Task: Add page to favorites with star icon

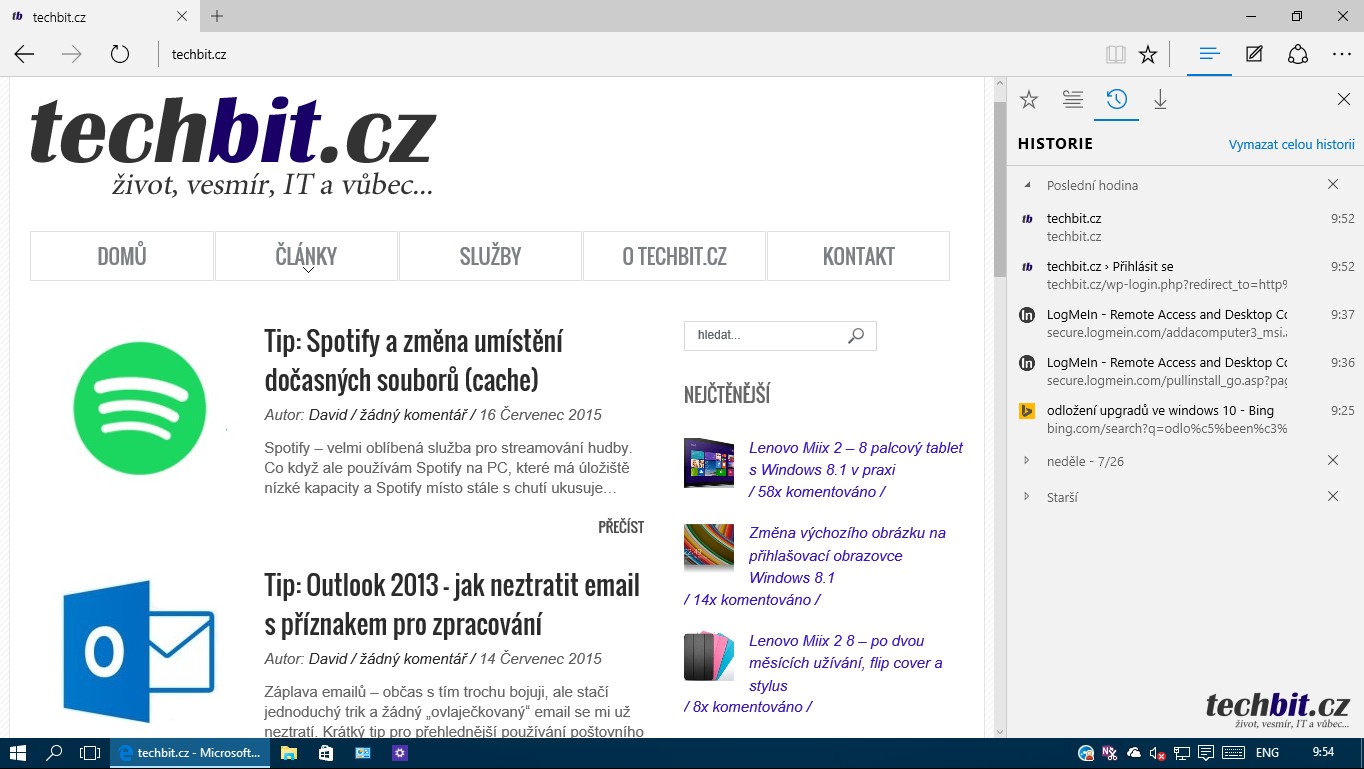Action: coord(1148,54)
